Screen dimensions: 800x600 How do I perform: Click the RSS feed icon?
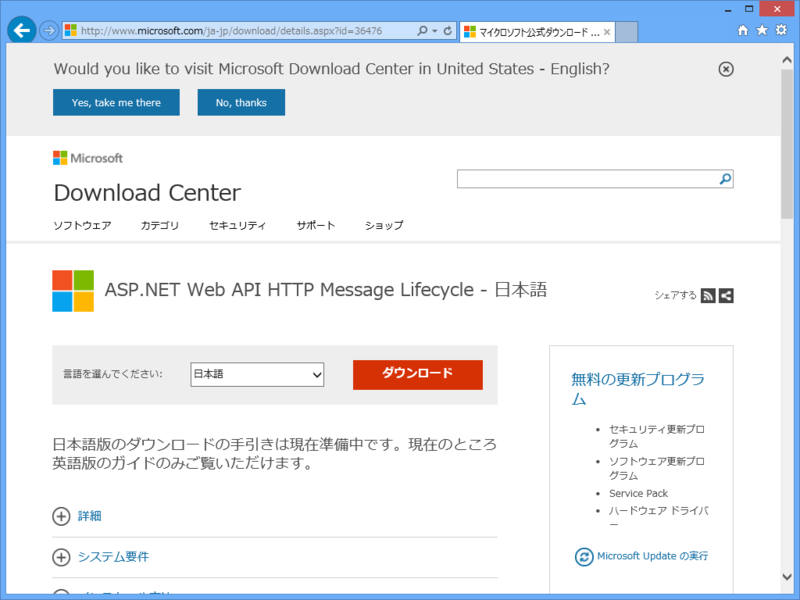(708, 295)
